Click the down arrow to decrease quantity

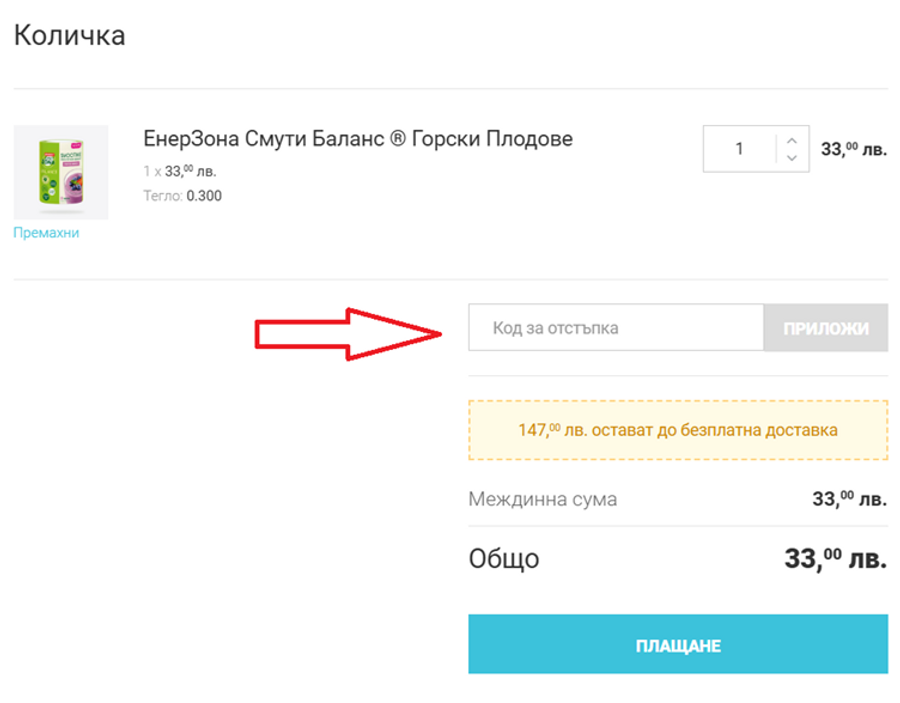click(791, 156)
